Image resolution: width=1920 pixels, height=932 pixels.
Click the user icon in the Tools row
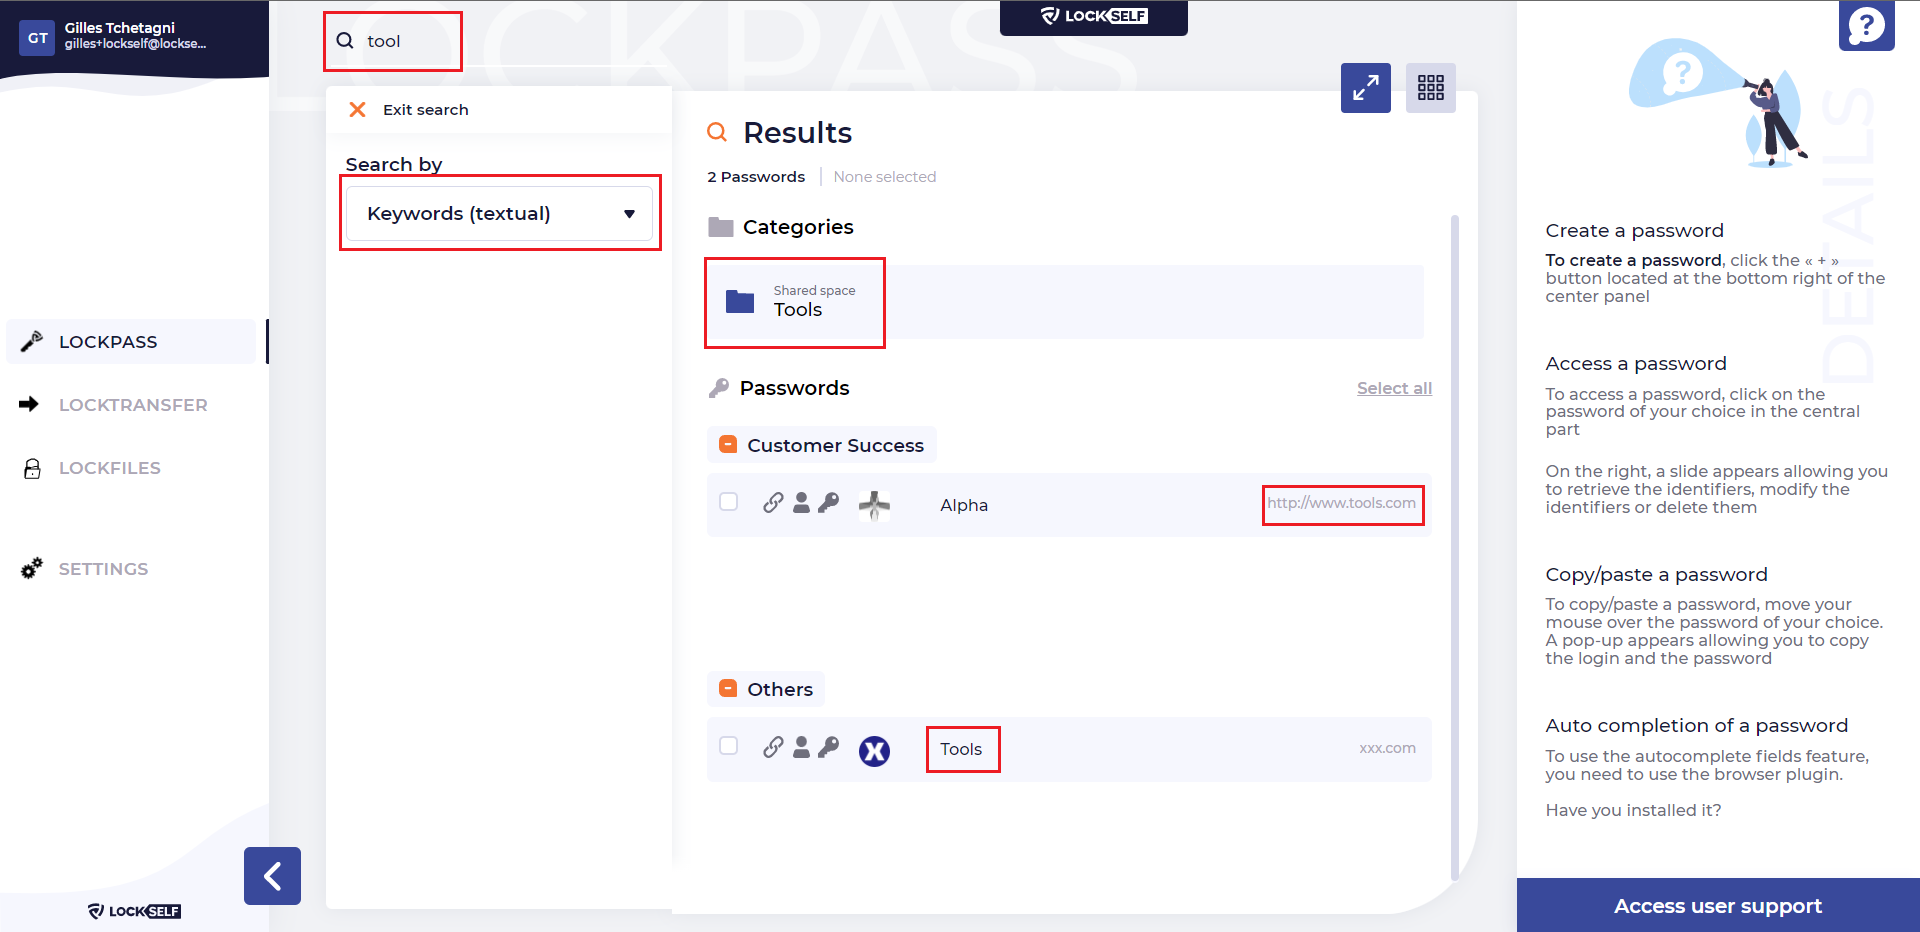point(801,746)
